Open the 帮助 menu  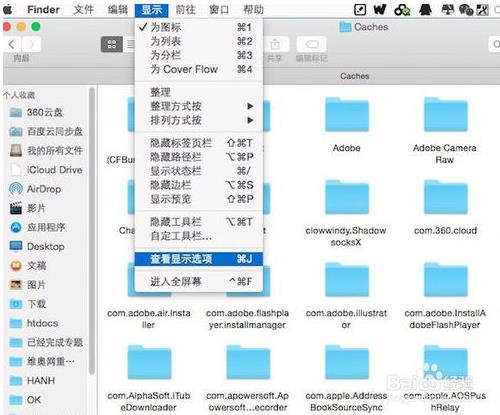pos(253,10)
